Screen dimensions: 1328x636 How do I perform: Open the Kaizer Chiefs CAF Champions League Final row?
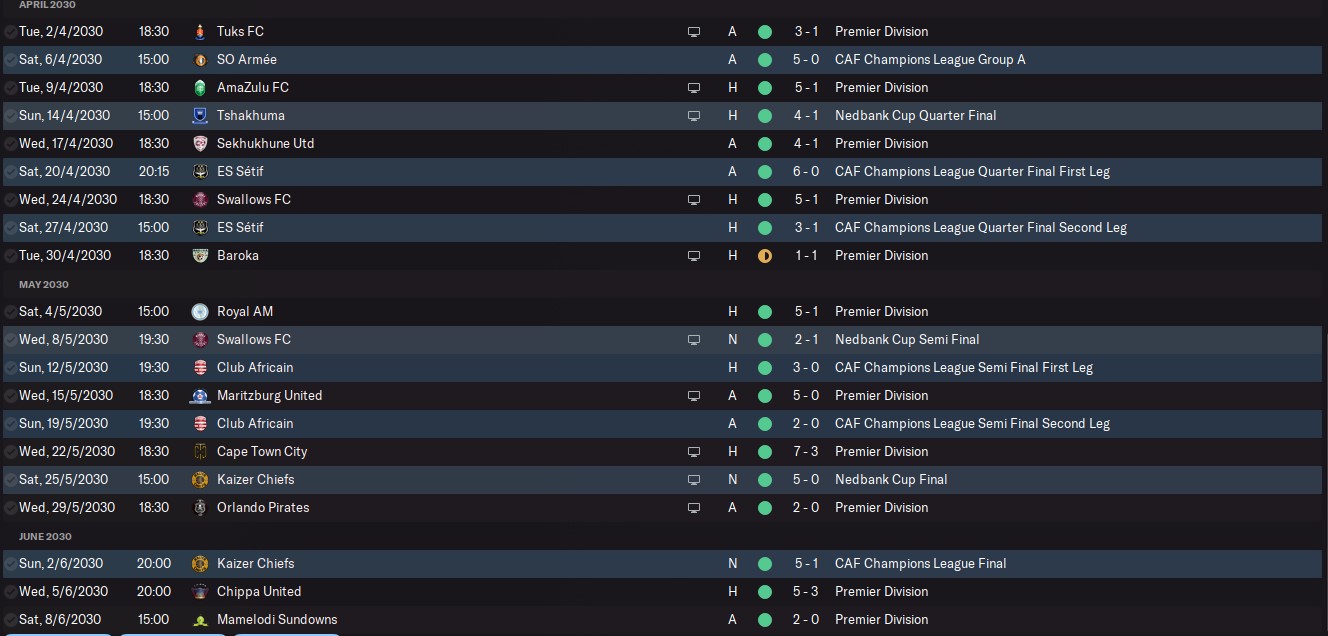(x=664, y=563)
